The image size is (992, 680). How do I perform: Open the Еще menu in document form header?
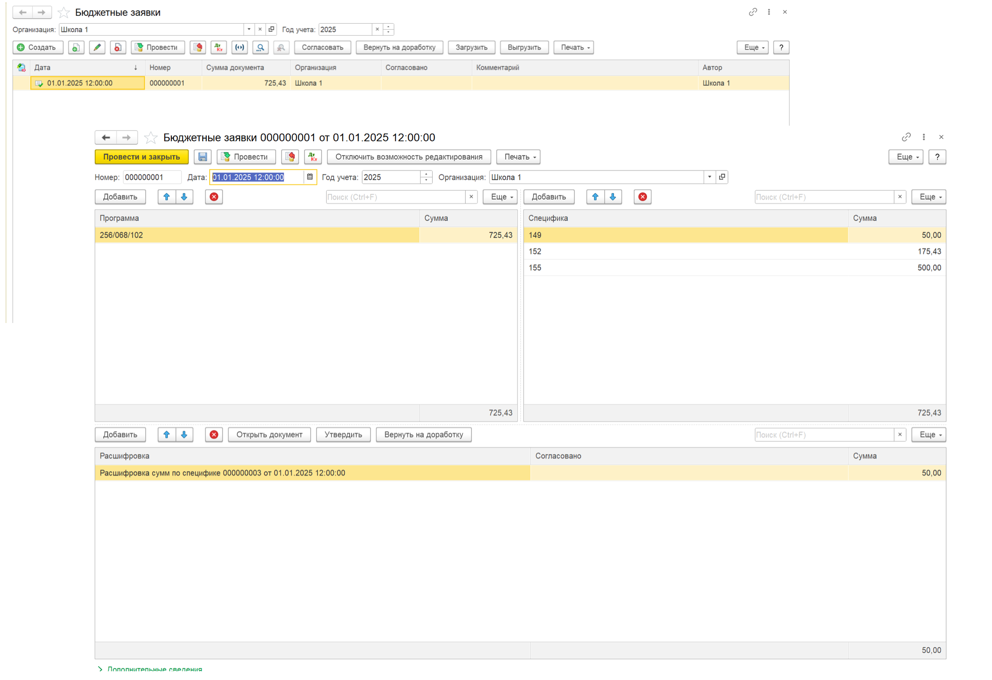[907, 157]
